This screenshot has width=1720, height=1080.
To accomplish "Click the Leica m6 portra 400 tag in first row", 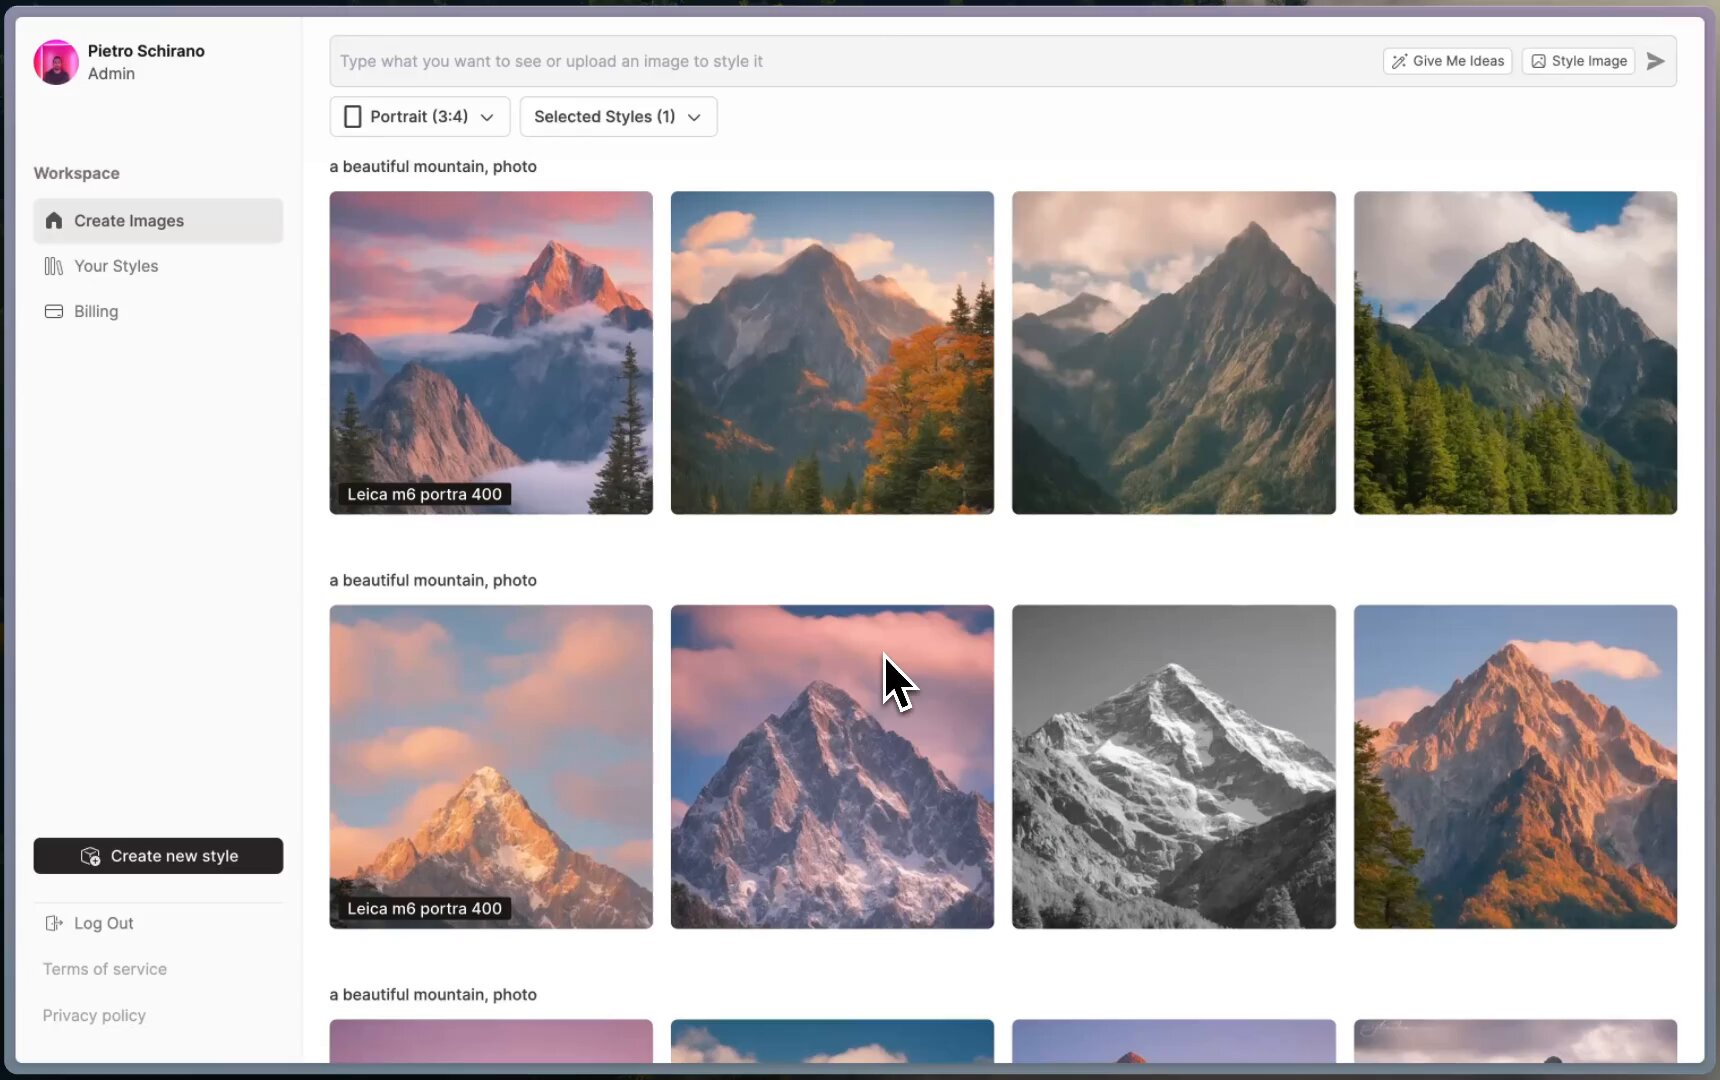I will [425, 494].
